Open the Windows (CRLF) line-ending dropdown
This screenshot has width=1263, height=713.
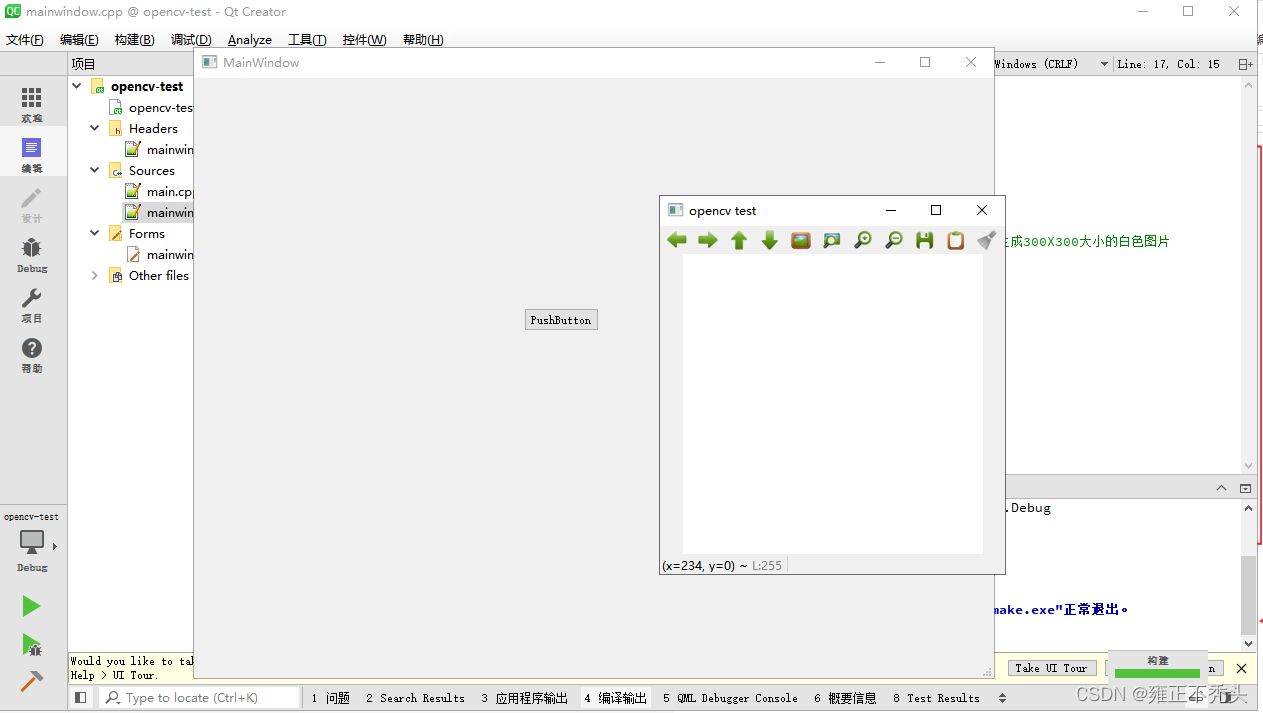click(x=1106, y=63)
